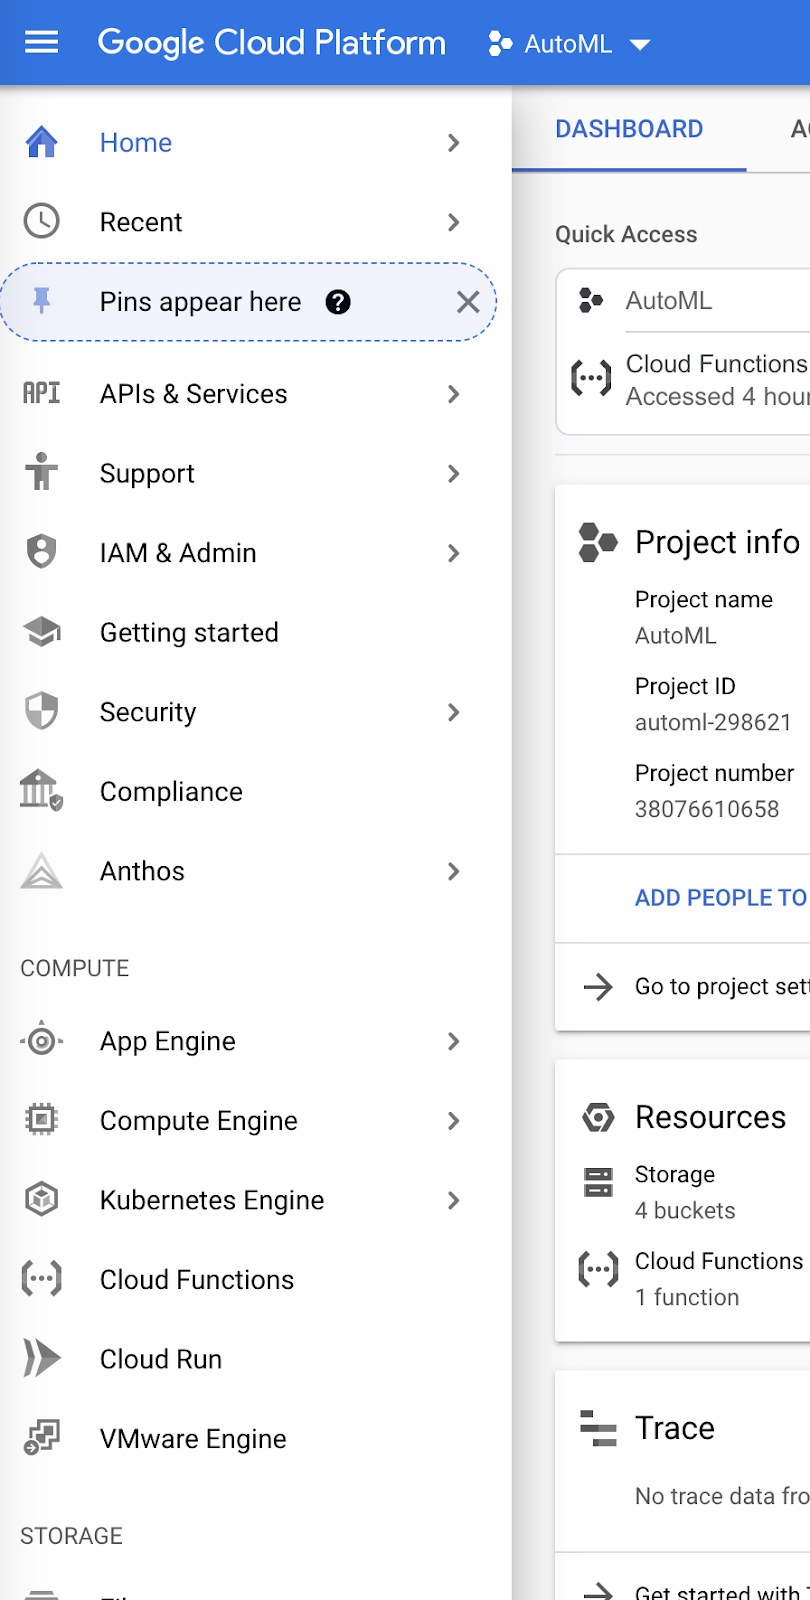The height and width of the screenshot is (1600, 810).
Task: Click the project number 38076610658
Action: 707,809
